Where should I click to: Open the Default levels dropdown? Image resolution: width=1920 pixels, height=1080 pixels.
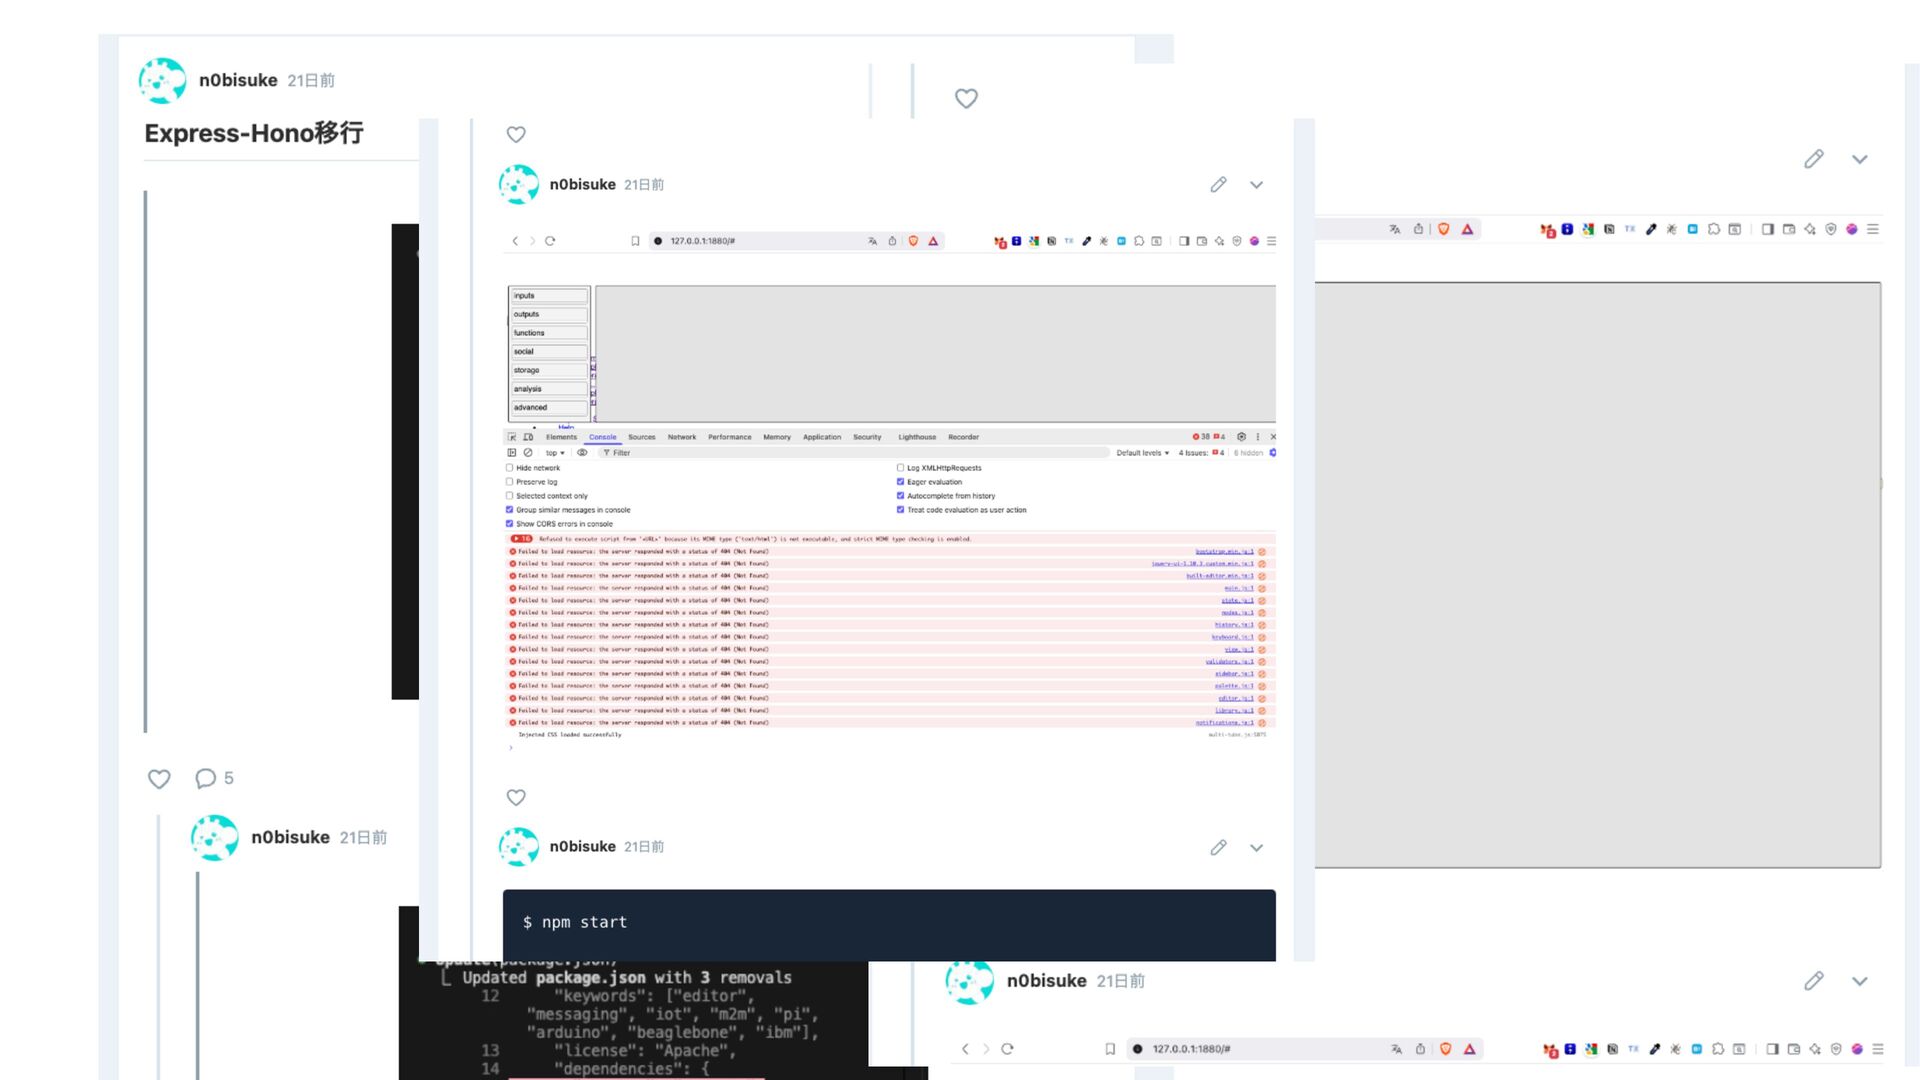(1142, 453)
